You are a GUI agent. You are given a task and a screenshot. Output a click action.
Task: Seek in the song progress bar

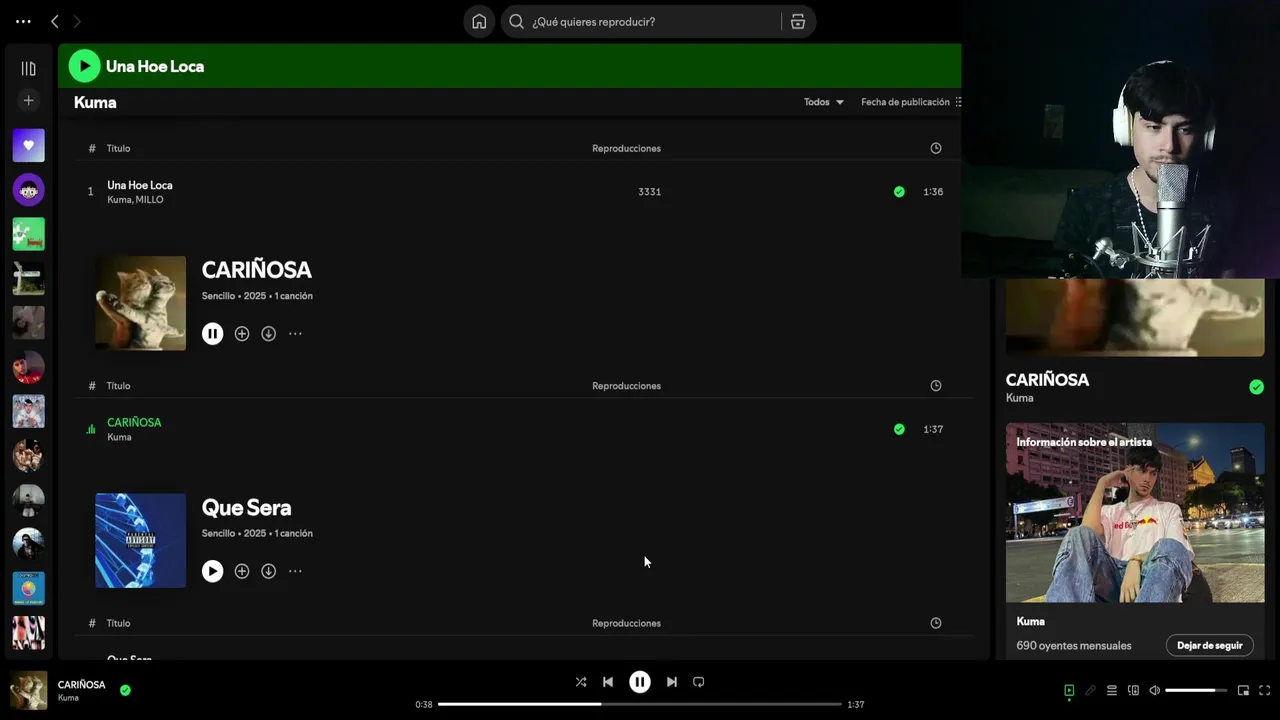click(x=640, y=704)
